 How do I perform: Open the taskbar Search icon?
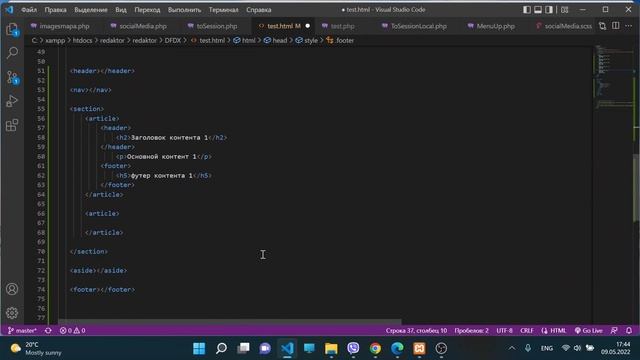point(221,348)
